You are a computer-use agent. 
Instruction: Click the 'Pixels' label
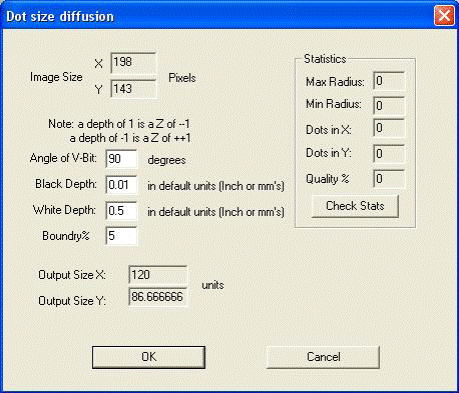[x=182, y=78]
